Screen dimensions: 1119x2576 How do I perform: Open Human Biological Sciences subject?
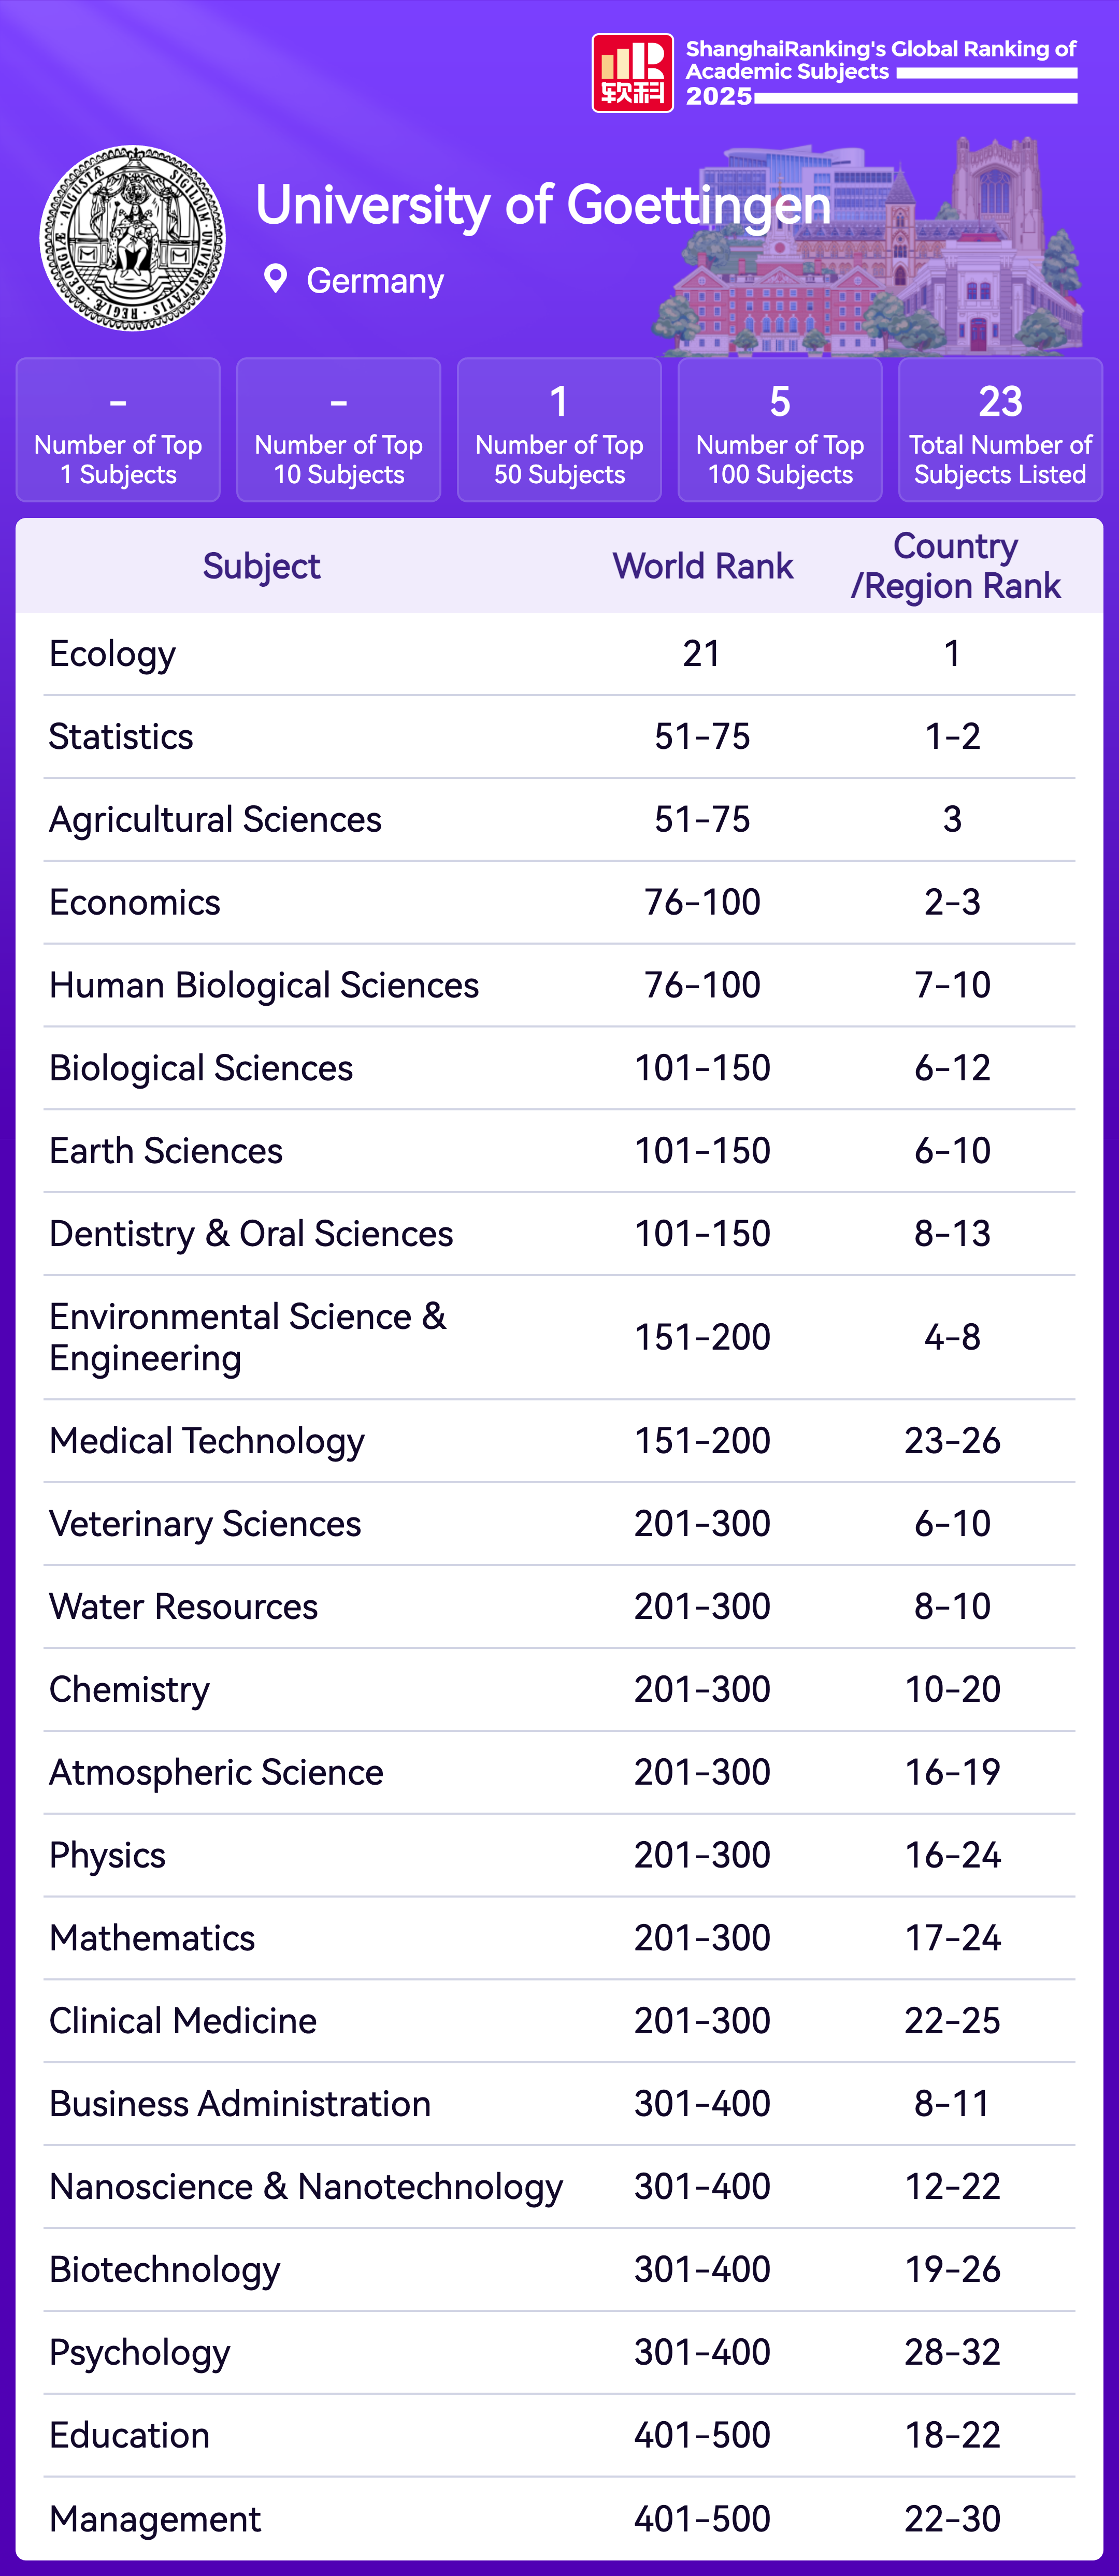[x=264, y=985]
